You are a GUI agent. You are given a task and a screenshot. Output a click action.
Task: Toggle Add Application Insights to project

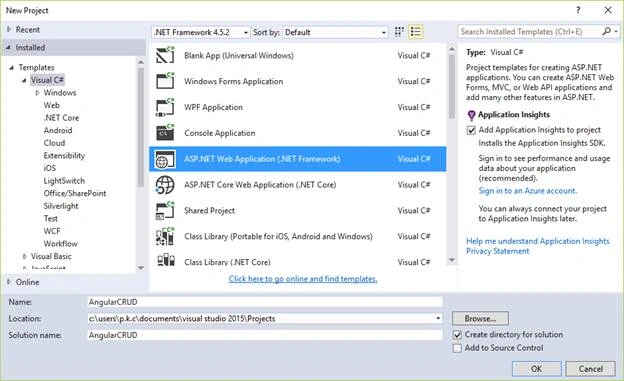(x=471, y=130)
